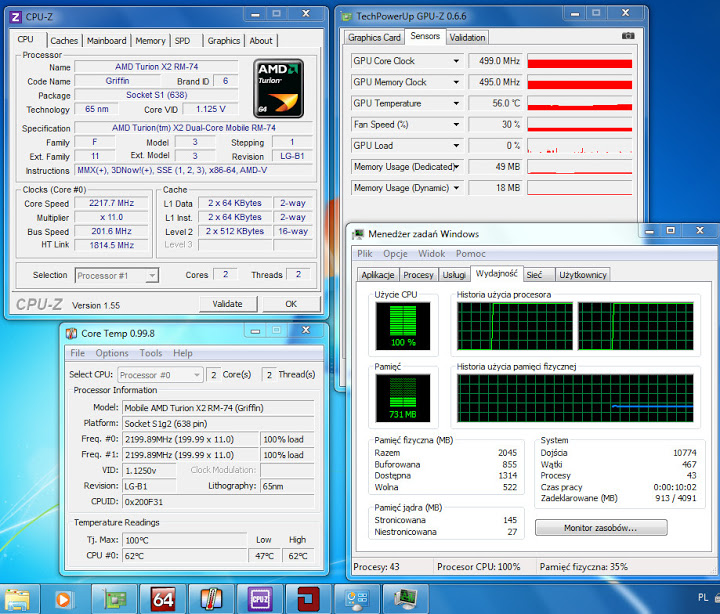Open Task Manager Widok menu
The image size is (720, 614).
[x=432, y=253]
